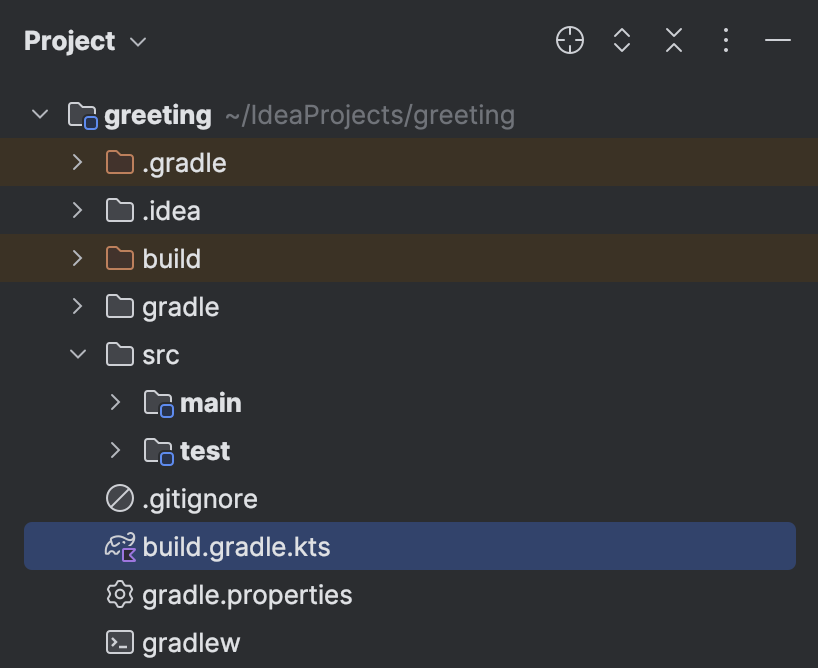Image resolution: width=818 pixels, height=668 pixels.
Task: Click the Hide tool window minimize icon
Action: [777, 41]
